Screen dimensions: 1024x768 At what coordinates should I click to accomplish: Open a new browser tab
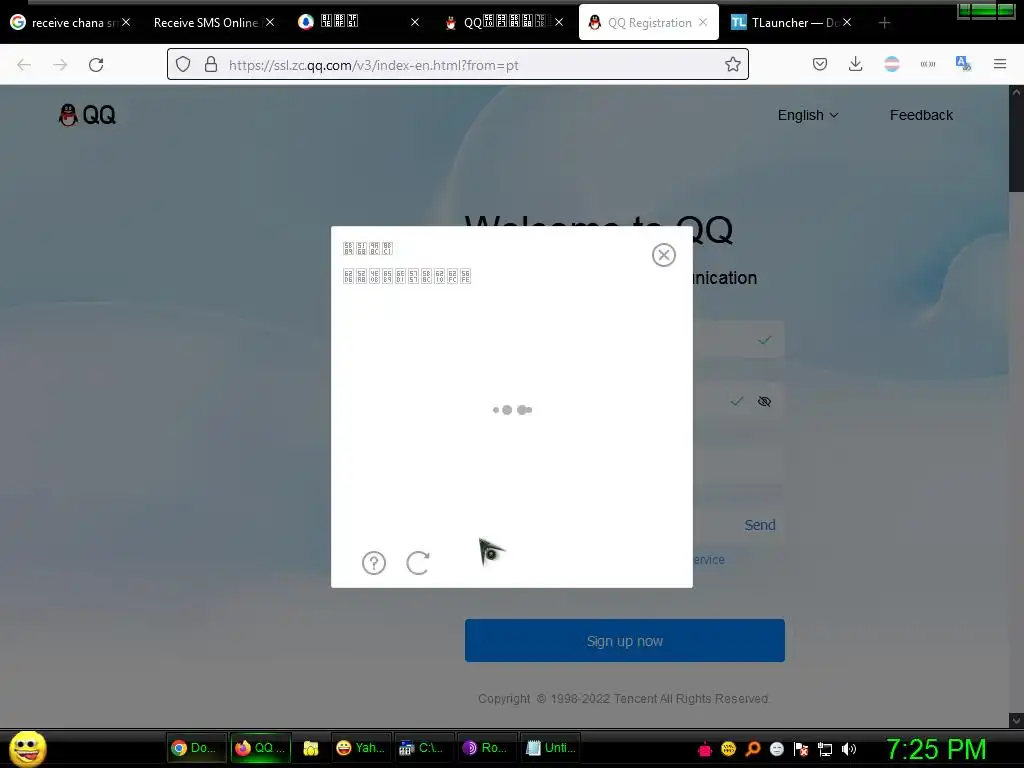[884, 23]
